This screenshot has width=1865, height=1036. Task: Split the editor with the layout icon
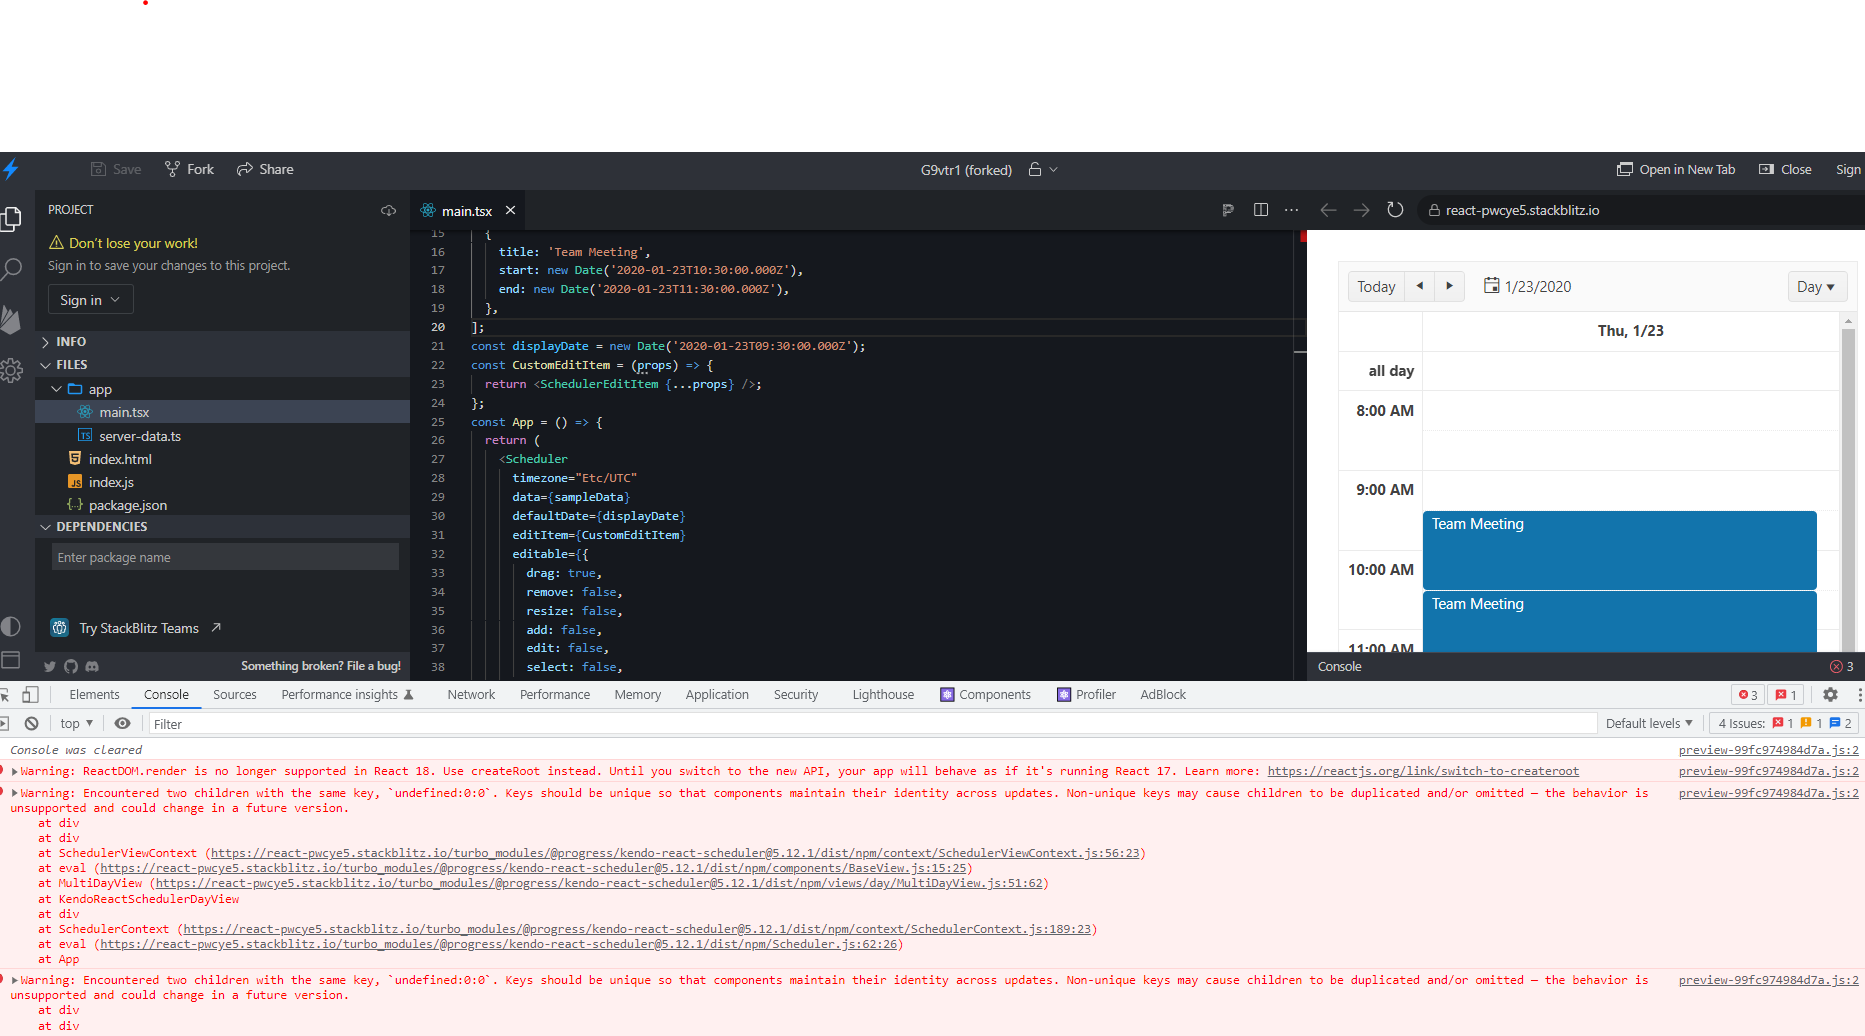tap(1260, 210)
